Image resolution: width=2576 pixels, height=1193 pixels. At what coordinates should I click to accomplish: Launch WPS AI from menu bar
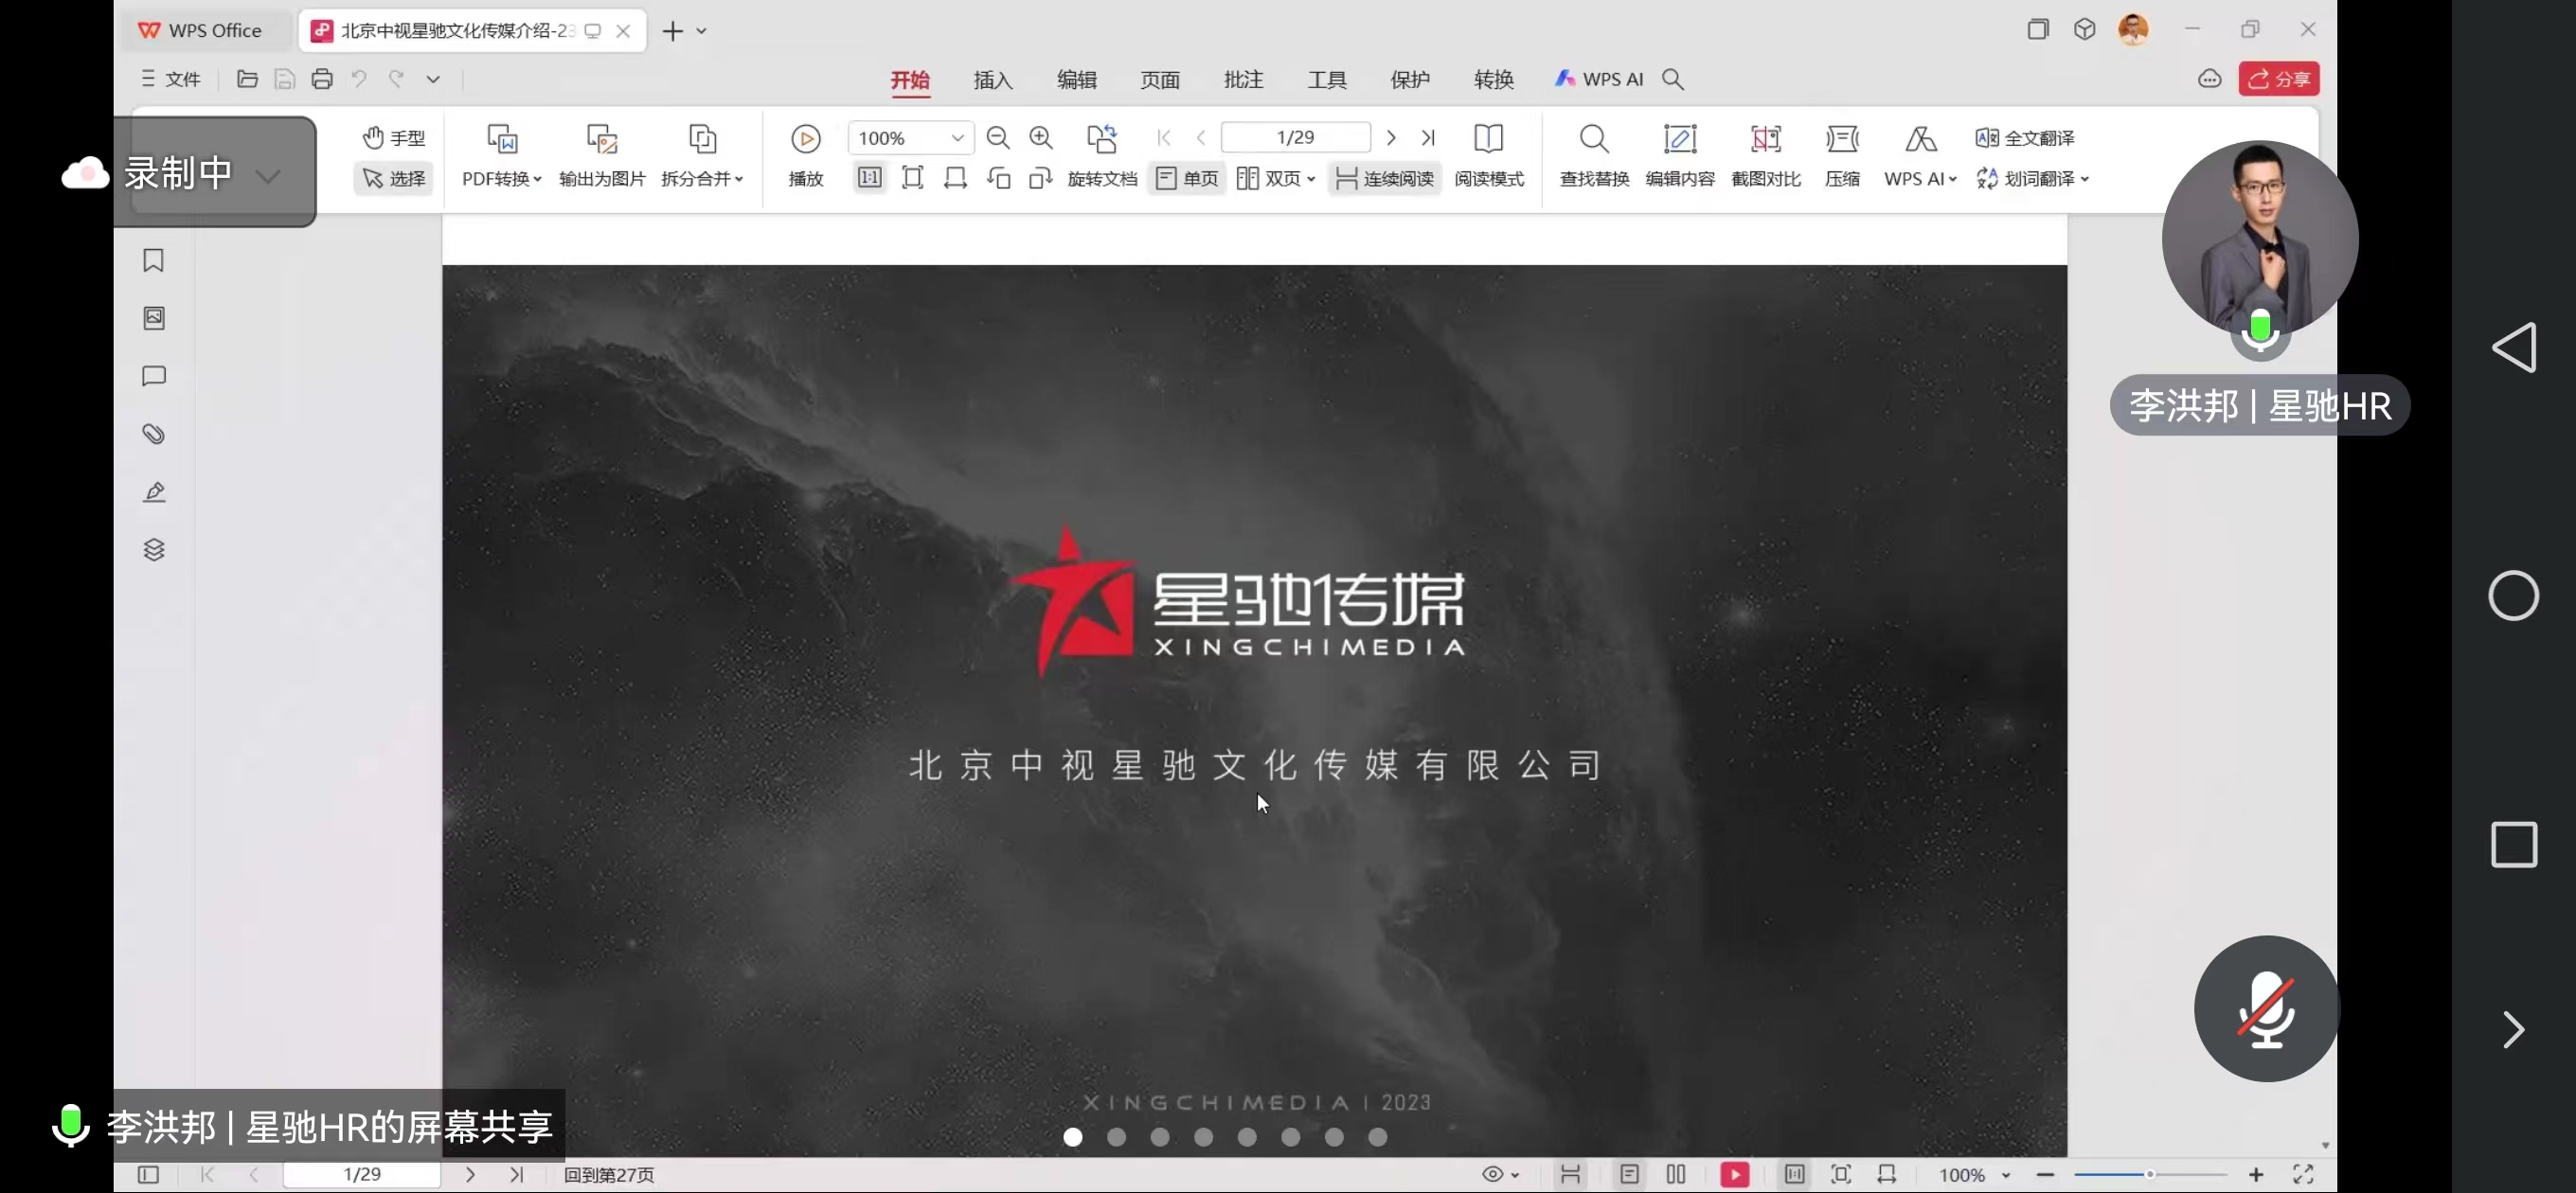[x=1598, y=79]
